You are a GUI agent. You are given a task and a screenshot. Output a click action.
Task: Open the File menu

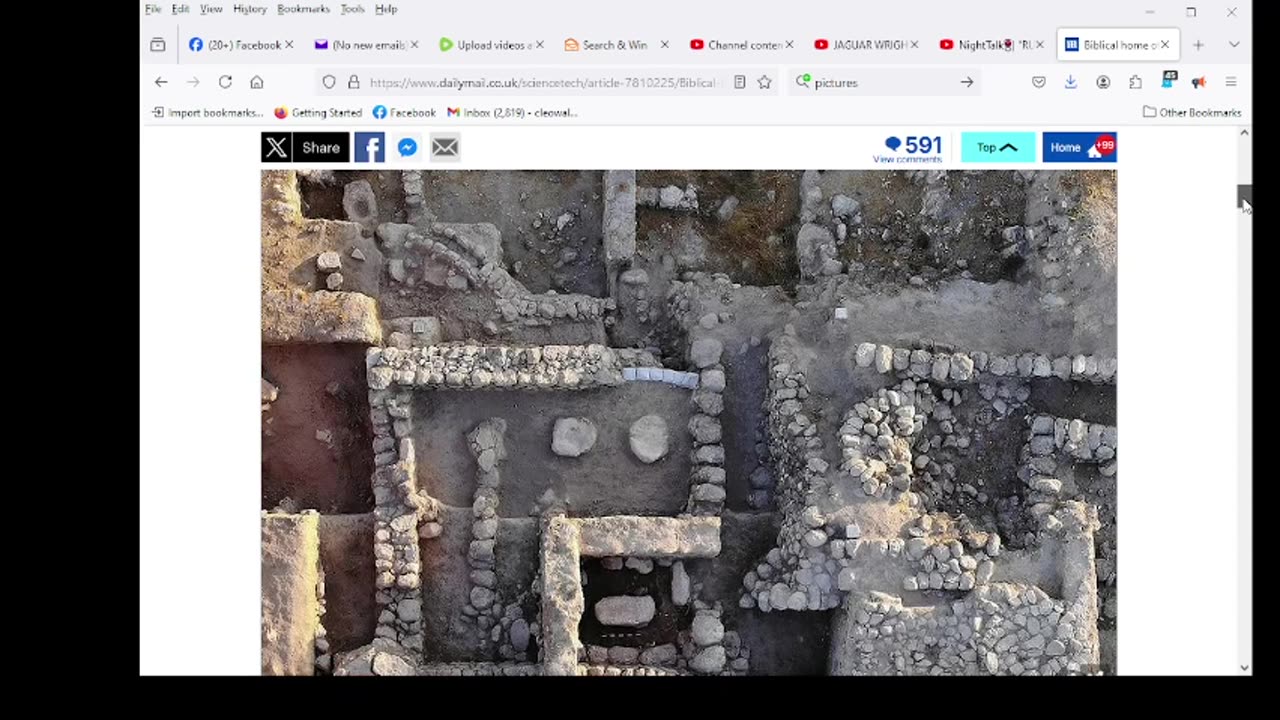153,9
